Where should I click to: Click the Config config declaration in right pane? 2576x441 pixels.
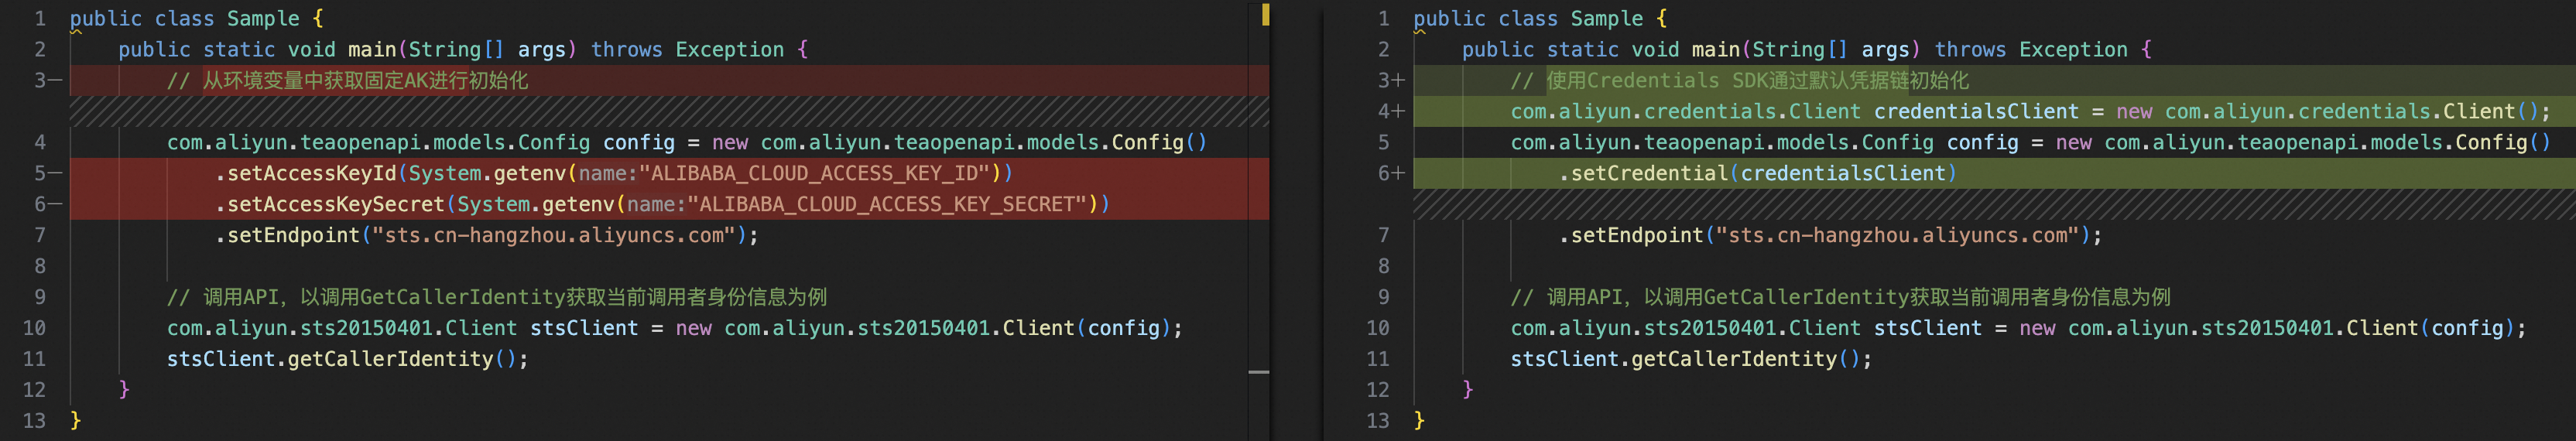pos(2030,143)
